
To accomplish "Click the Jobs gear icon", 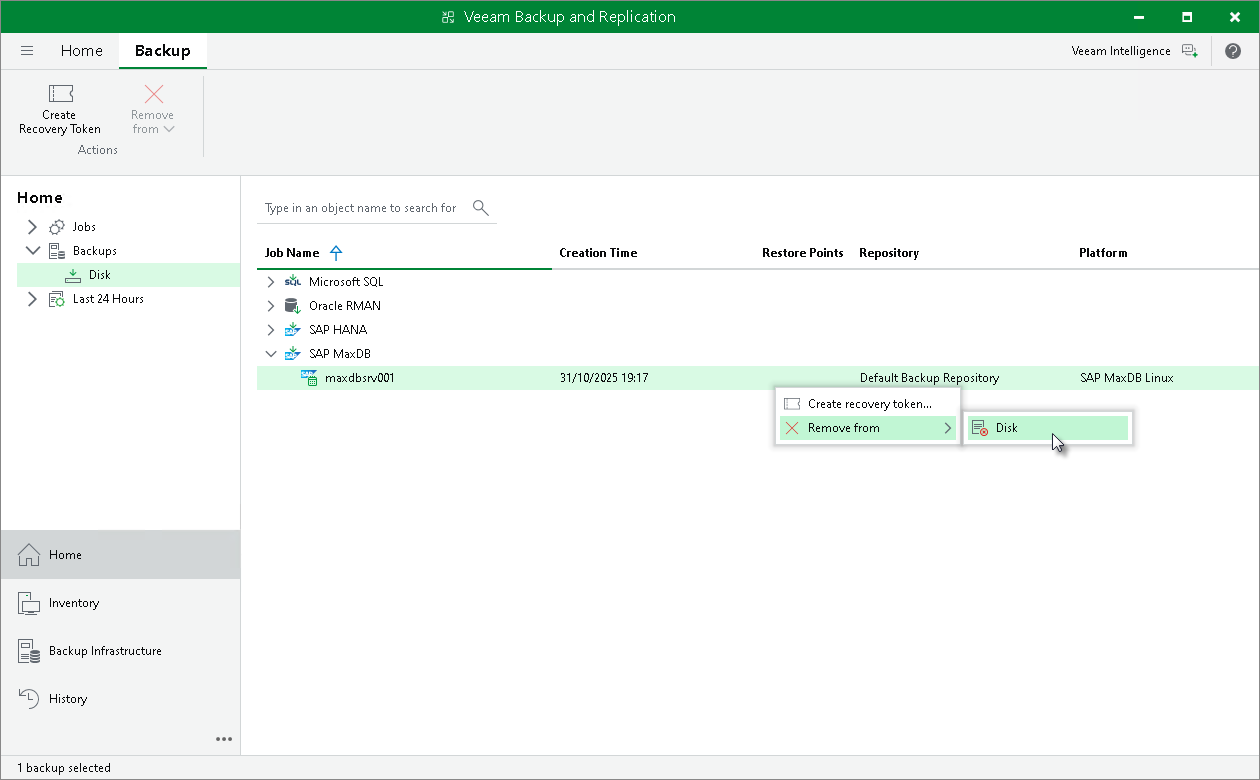I will [x=57, y=227].
